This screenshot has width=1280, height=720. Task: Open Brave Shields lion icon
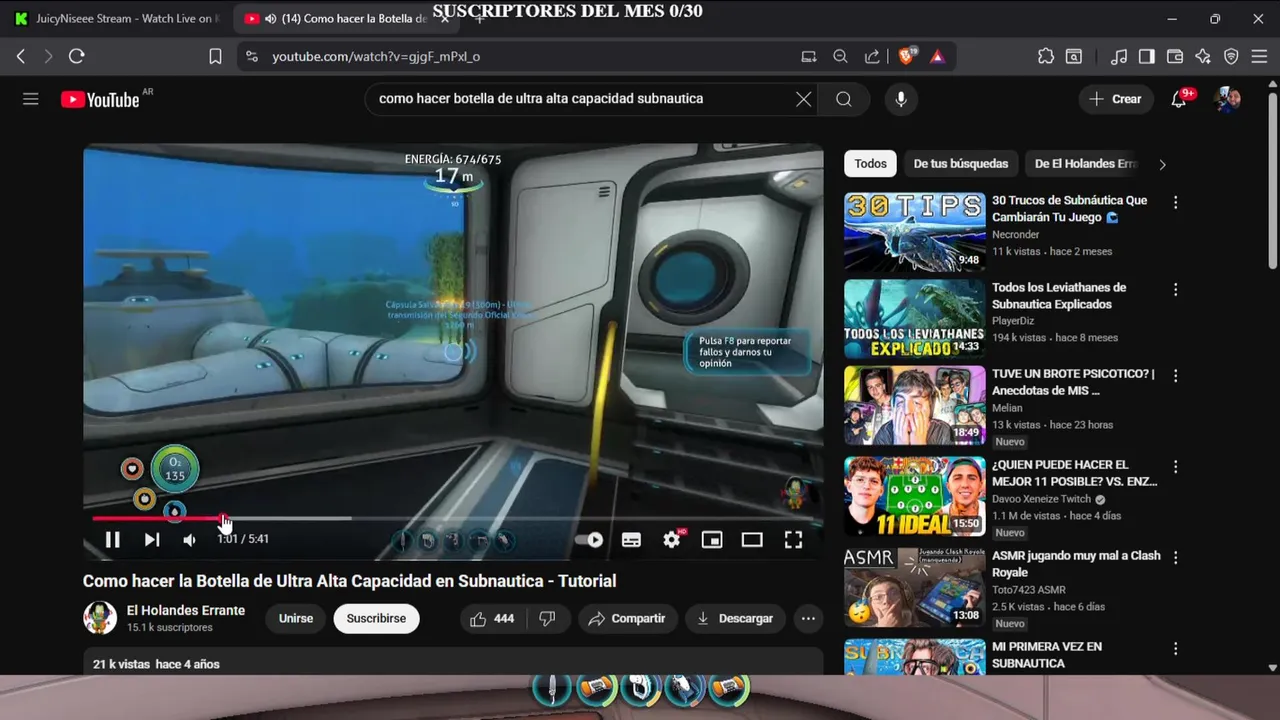[x=906, y=57]
